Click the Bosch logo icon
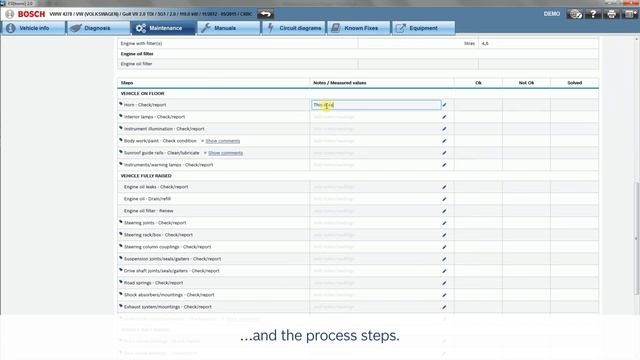This screenshot has width=640, height=360. (x=10, y=14)
